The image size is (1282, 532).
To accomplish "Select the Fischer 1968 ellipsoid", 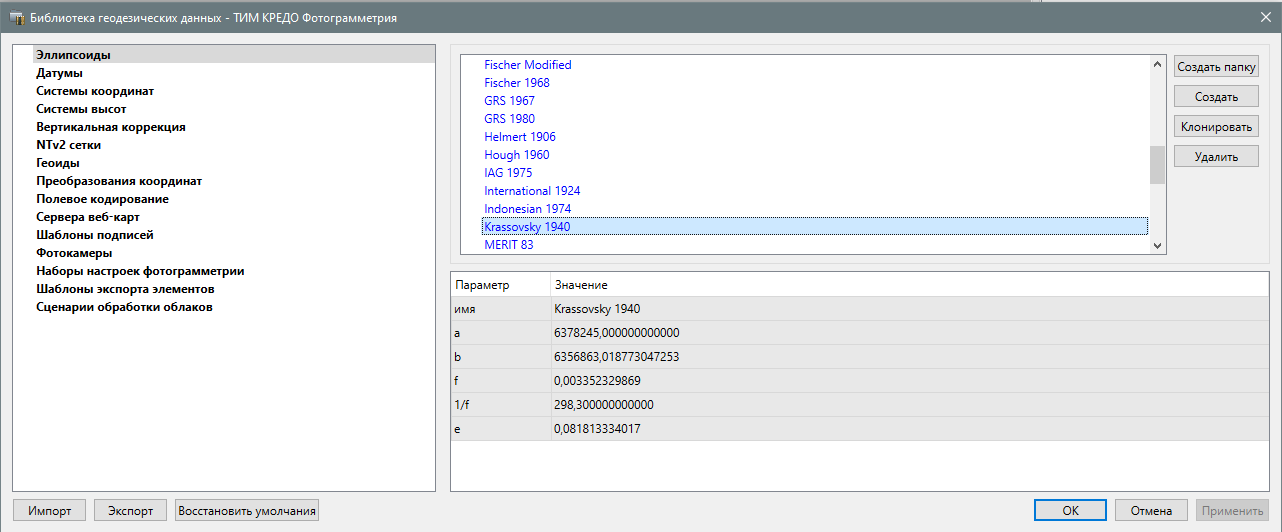I will coord(517,83).
